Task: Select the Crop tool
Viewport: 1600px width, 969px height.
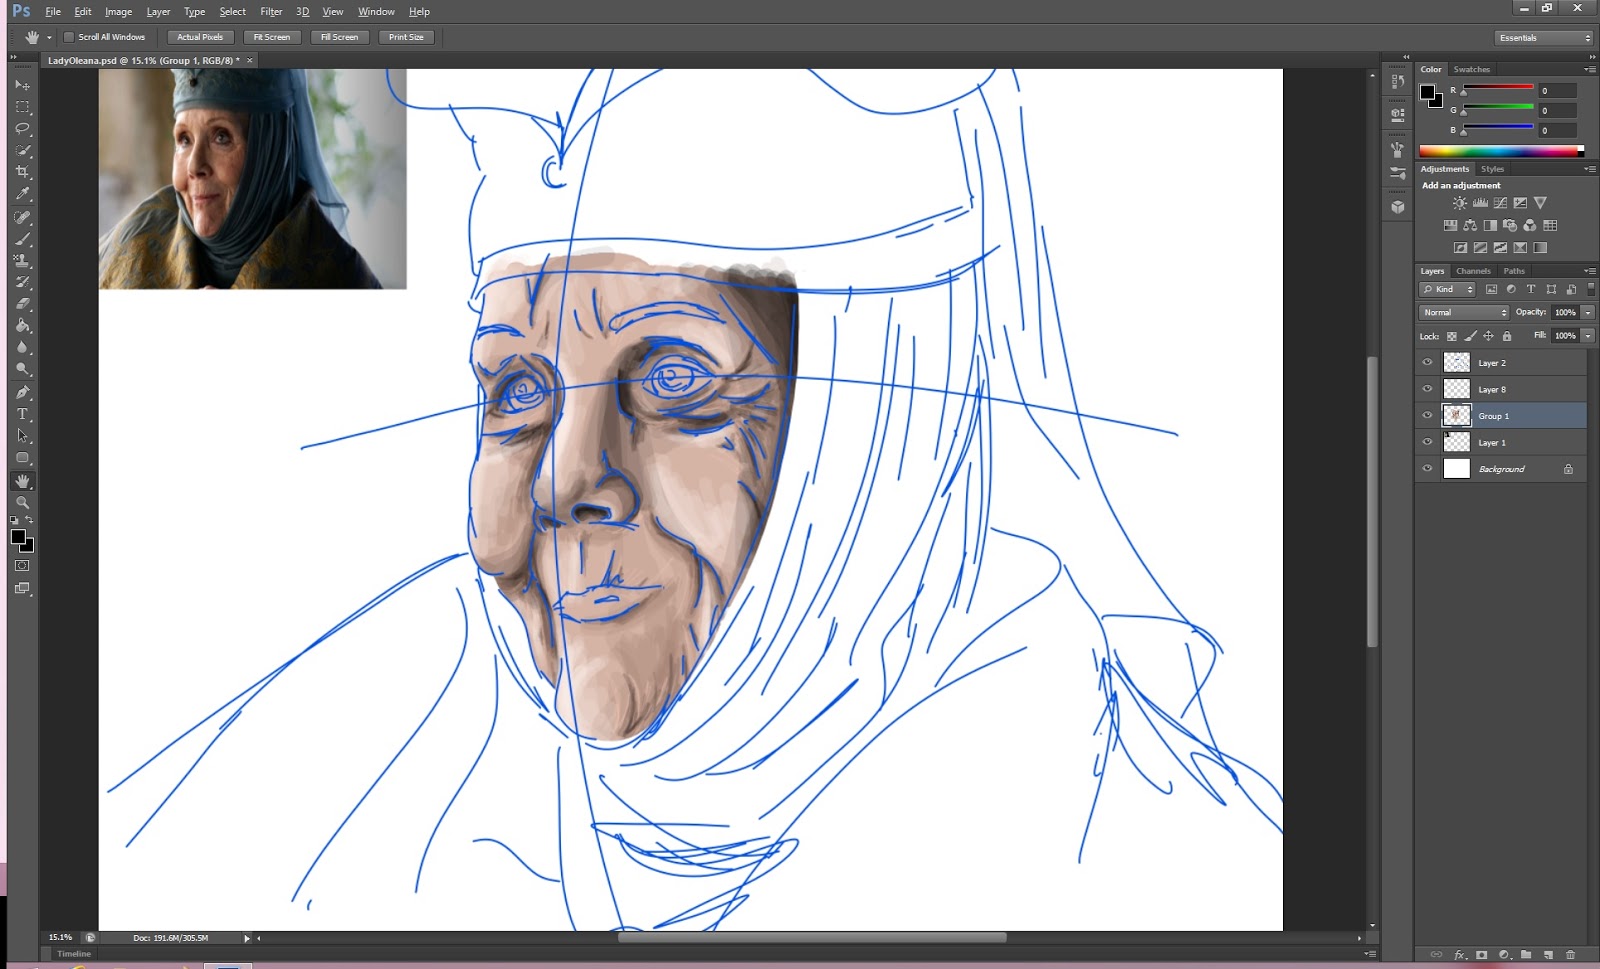Action: coord(23,172)
